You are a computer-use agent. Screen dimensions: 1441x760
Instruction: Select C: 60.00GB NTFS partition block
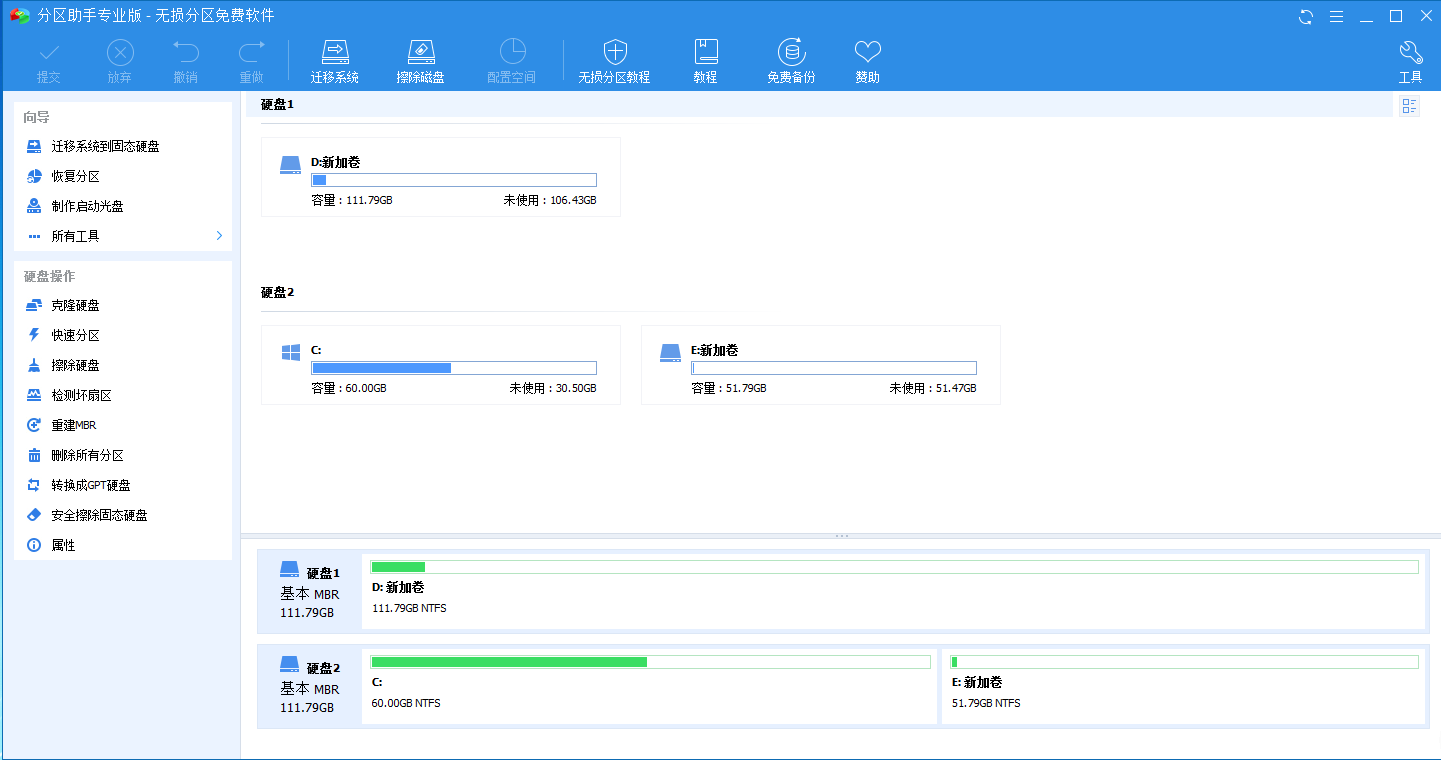(x=650, y=686)
